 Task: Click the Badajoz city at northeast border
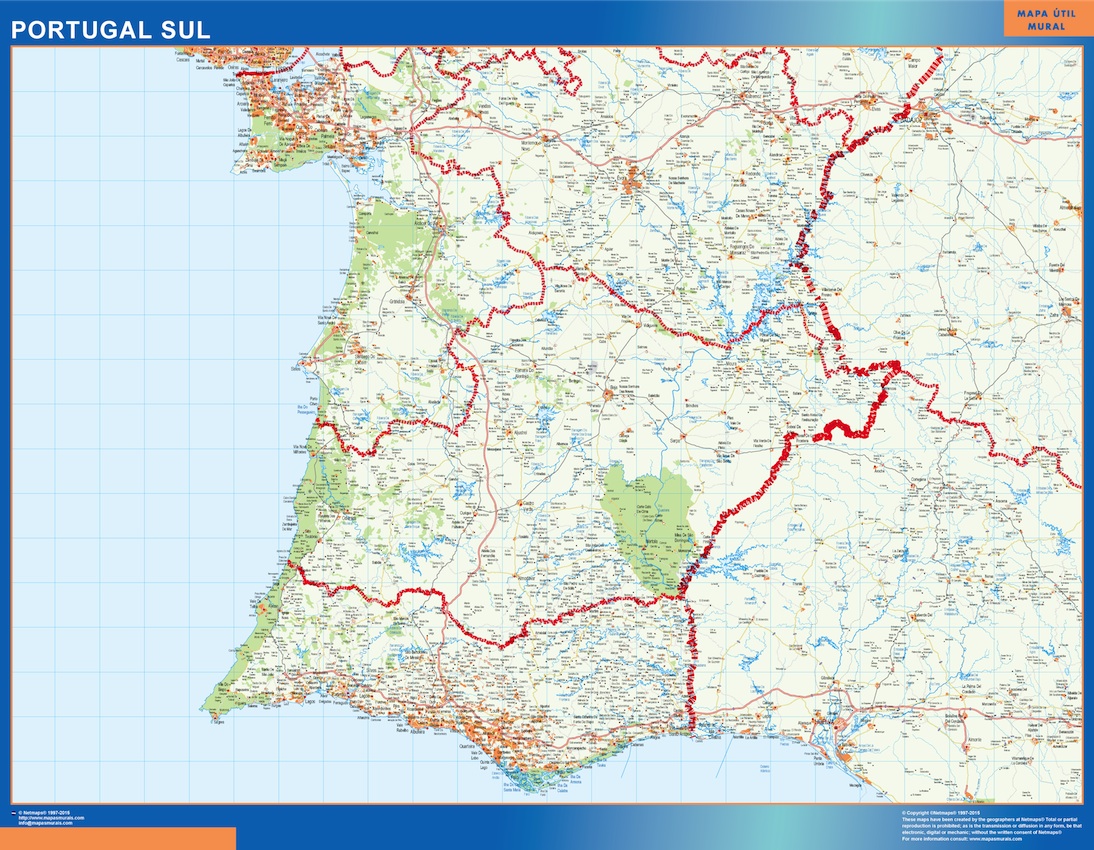[930, 113]
